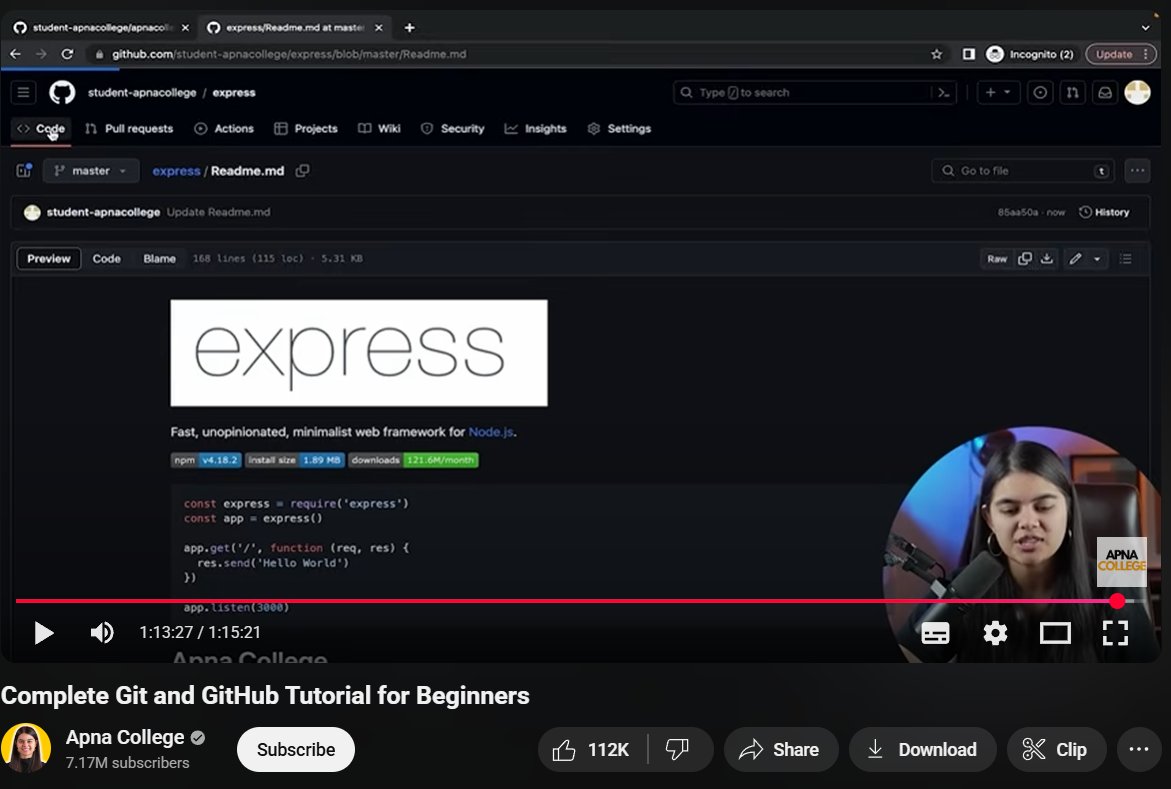Switch file view to Code
Viewport: 1171px width, 789px height.
[106, 259]
